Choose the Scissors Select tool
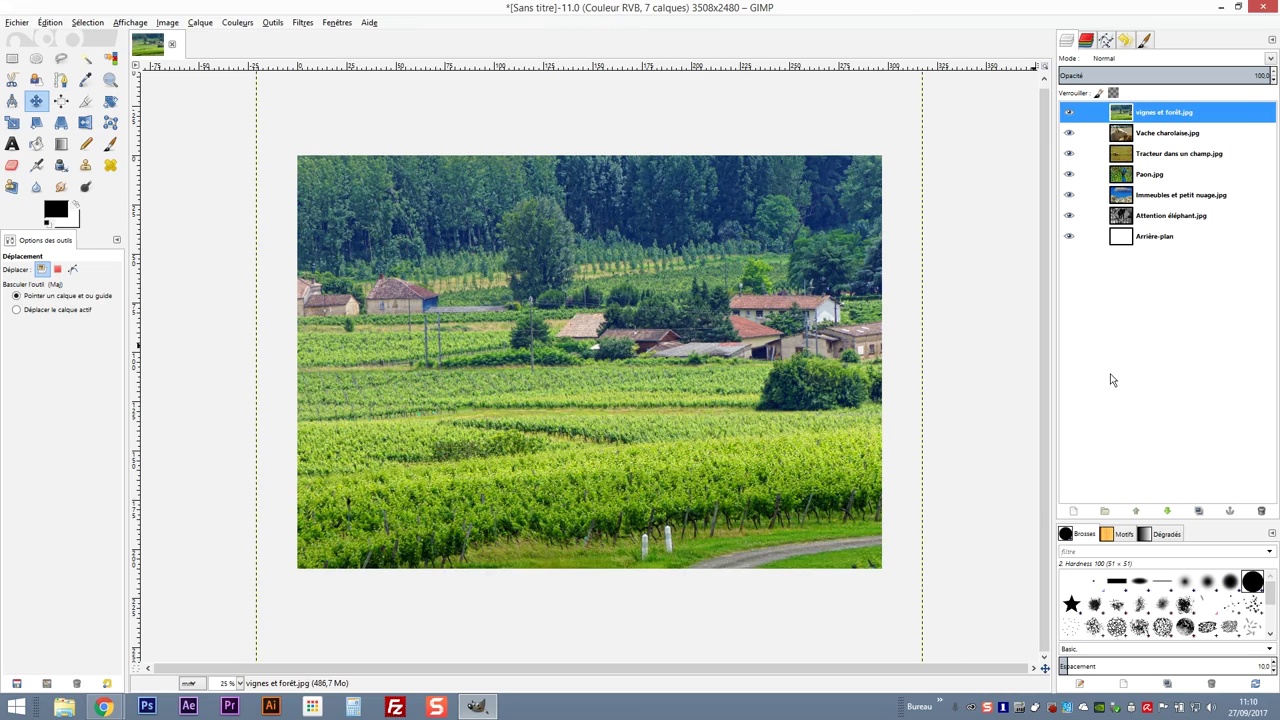 [12, 80]
